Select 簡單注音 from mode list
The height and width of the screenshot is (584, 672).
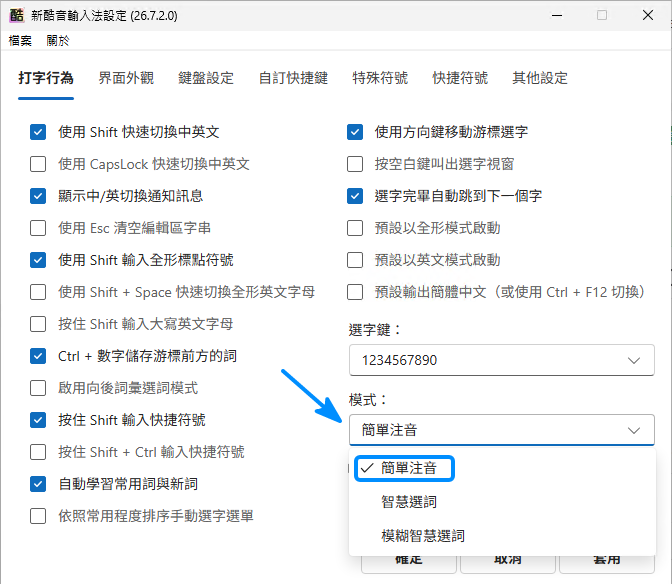[502, 468]
